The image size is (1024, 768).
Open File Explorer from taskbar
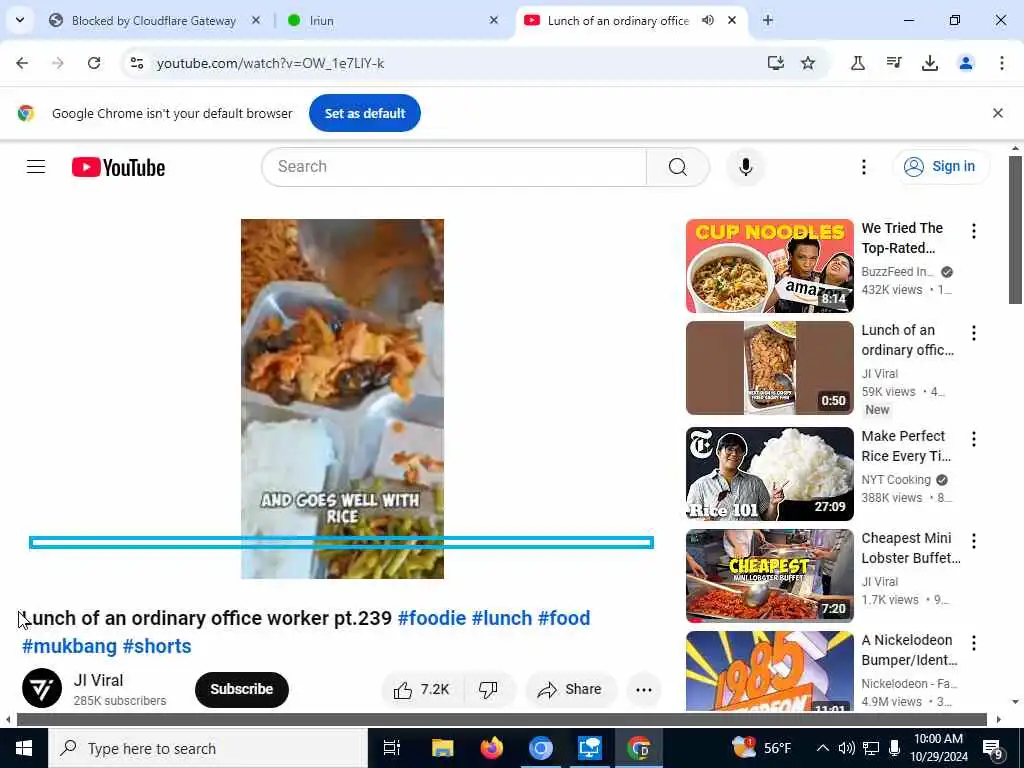442,748
